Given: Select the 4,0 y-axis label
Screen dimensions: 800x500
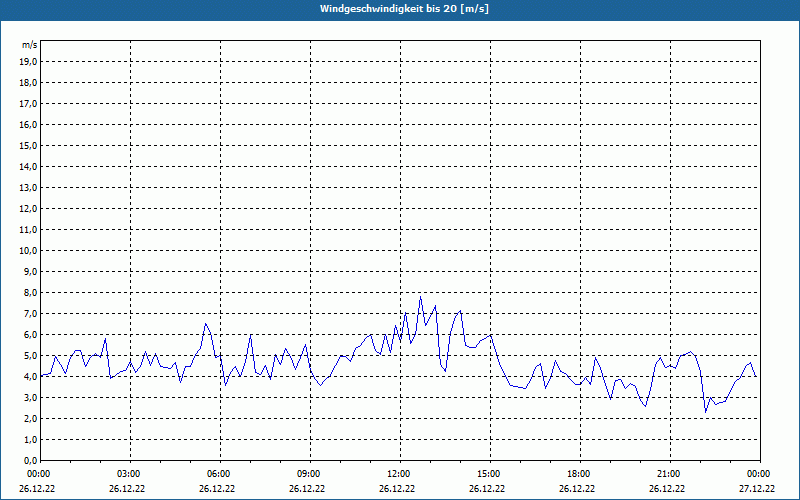Looking at the screenshot, I should click(31, 377).
